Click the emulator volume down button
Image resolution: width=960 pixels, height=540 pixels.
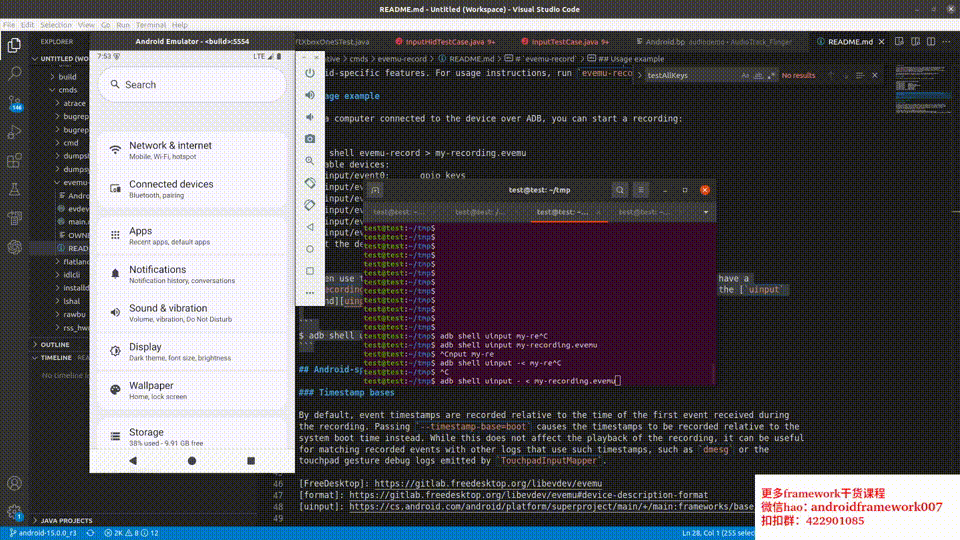click(x=310, y=117)
